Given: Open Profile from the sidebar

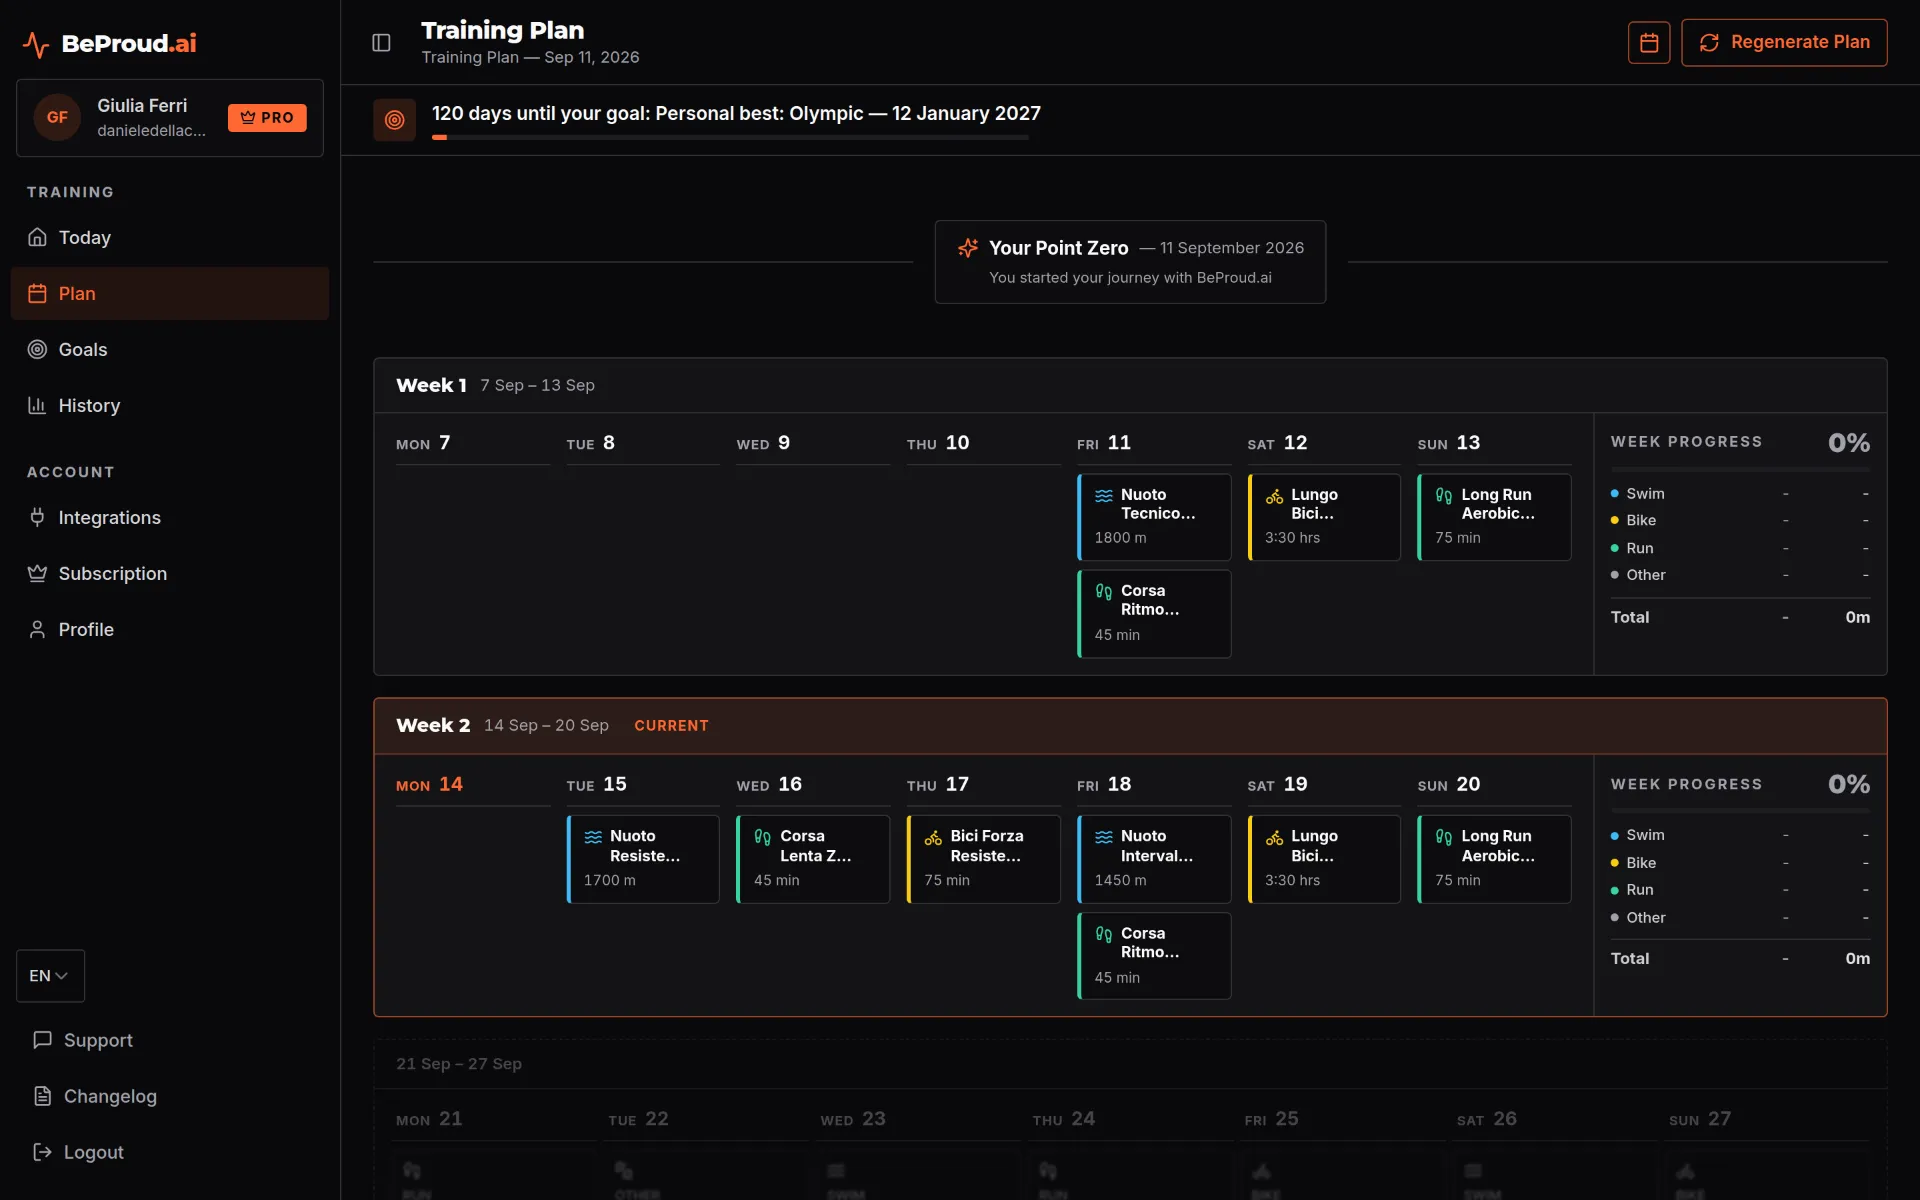Looking at the screenshot, I should click(x=170, y=629).
